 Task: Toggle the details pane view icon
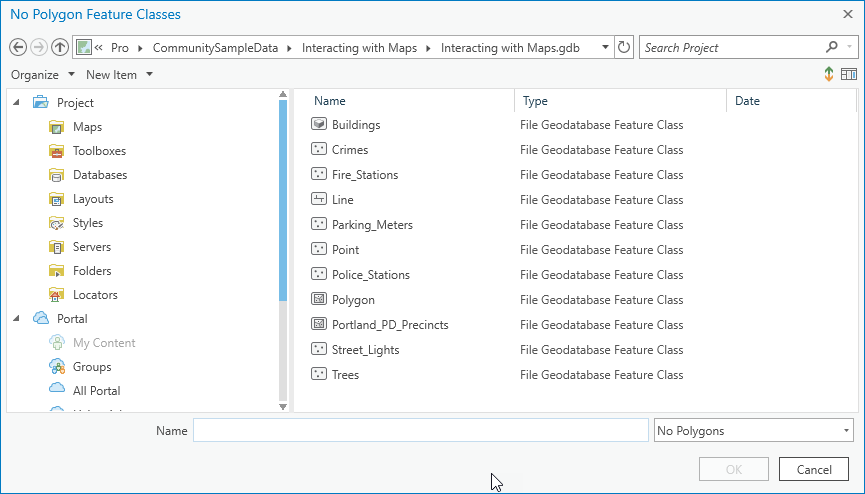tap(849, 75)
